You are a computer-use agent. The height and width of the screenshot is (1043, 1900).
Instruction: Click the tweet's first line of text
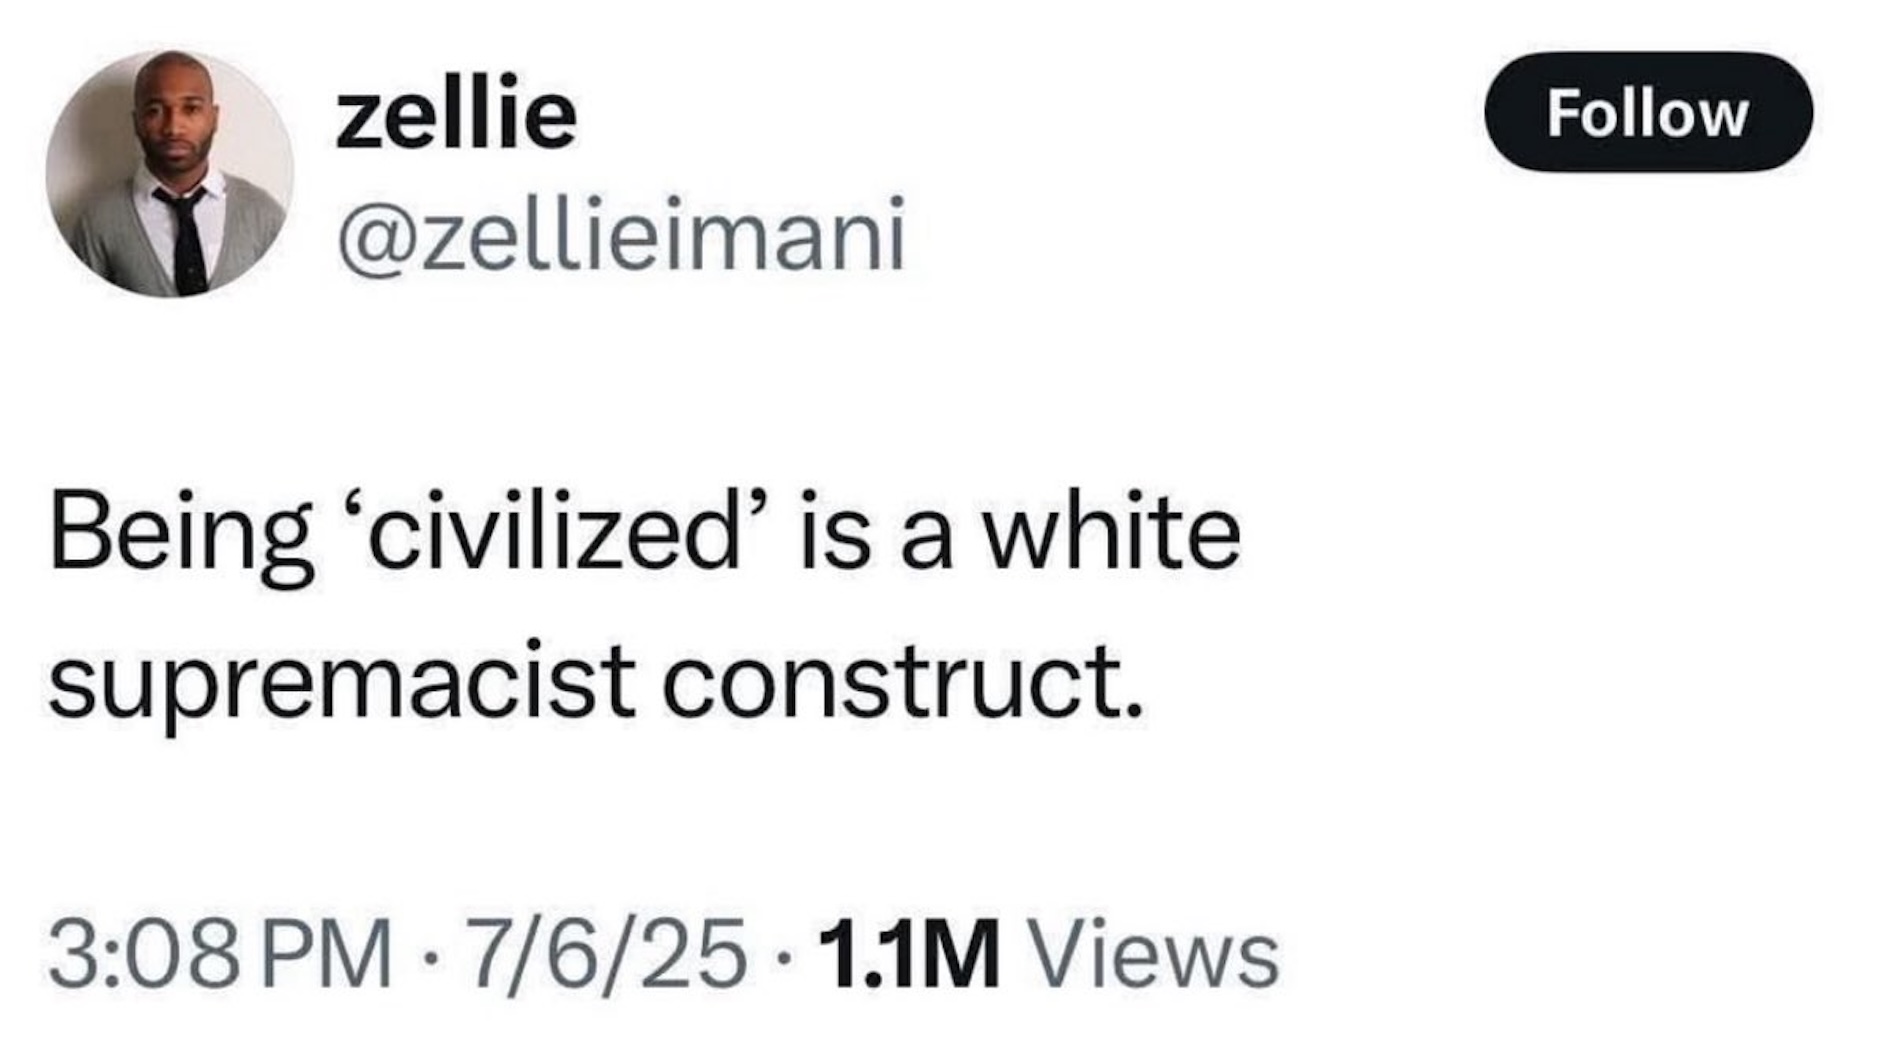point(645,535)
